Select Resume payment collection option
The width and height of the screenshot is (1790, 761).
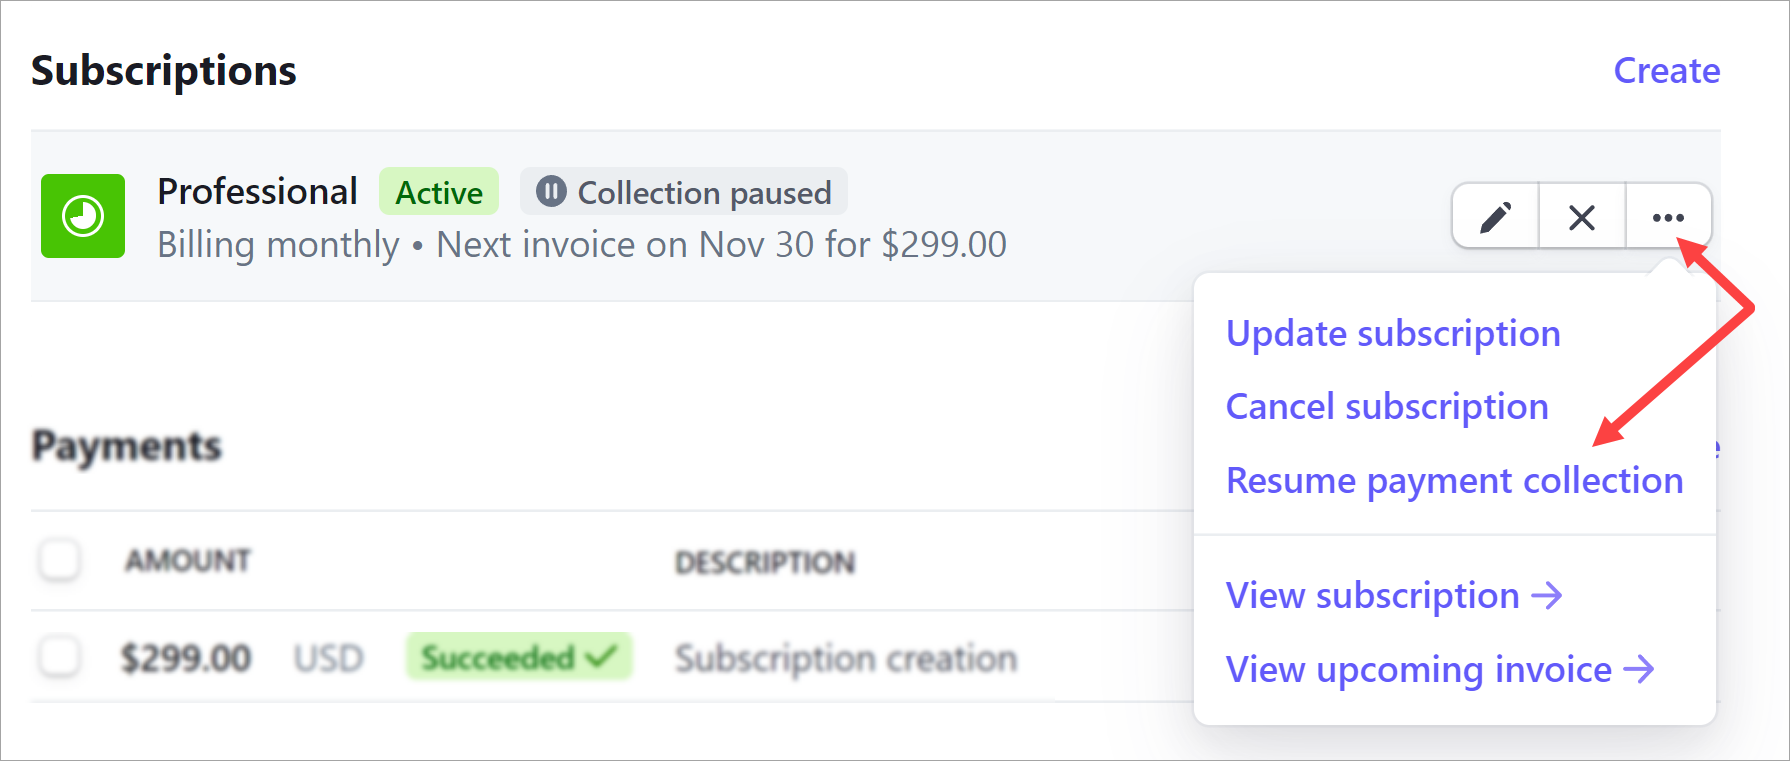pos(1455,481)
